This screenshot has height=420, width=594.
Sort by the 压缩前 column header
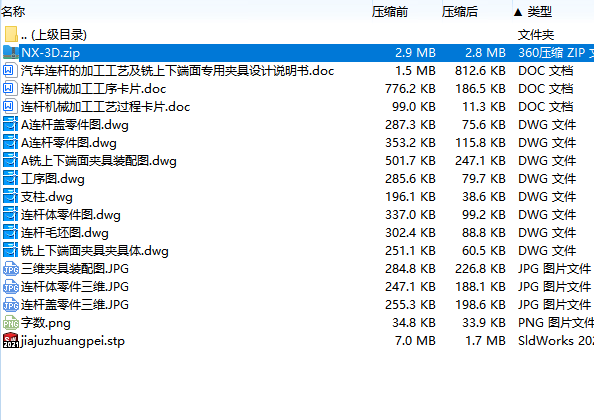[x=389, y=12]
